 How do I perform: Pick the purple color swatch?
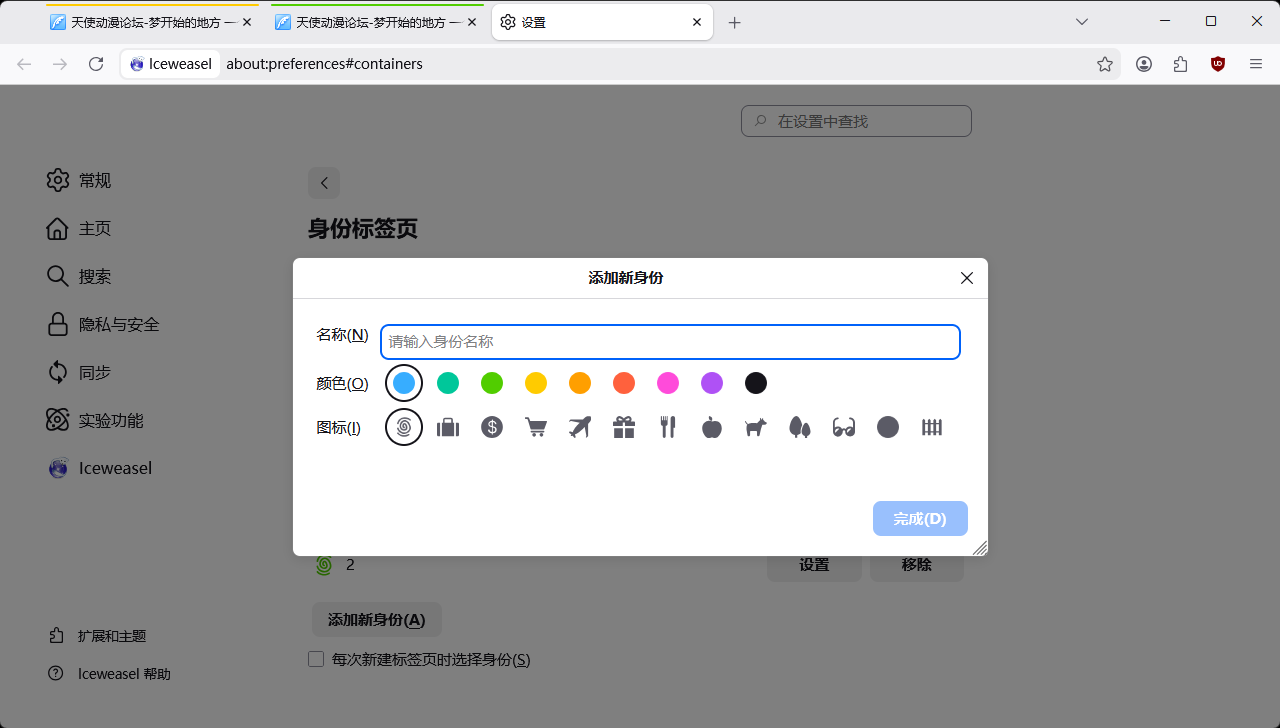712,383
